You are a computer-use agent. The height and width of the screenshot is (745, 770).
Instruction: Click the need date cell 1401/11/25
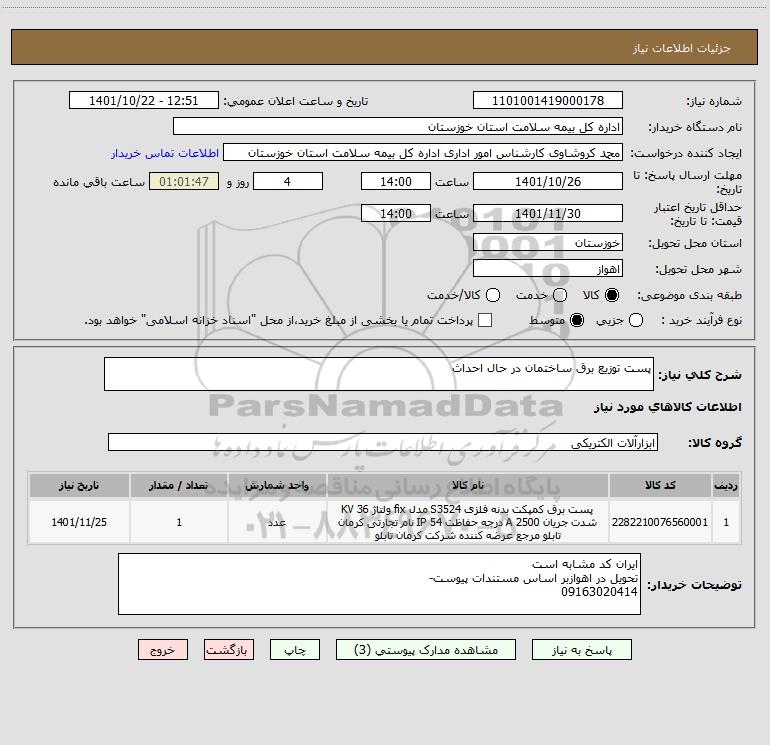(x=79, y=522)
